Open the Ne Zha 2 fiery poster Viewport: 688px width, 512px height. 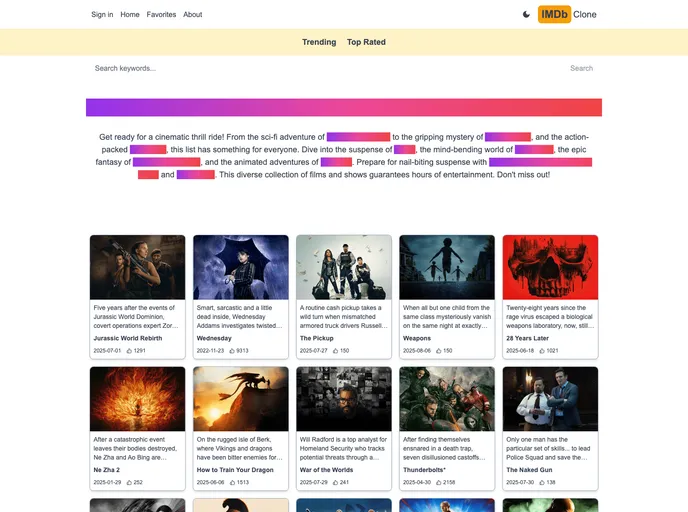click(x=138, y=399)
